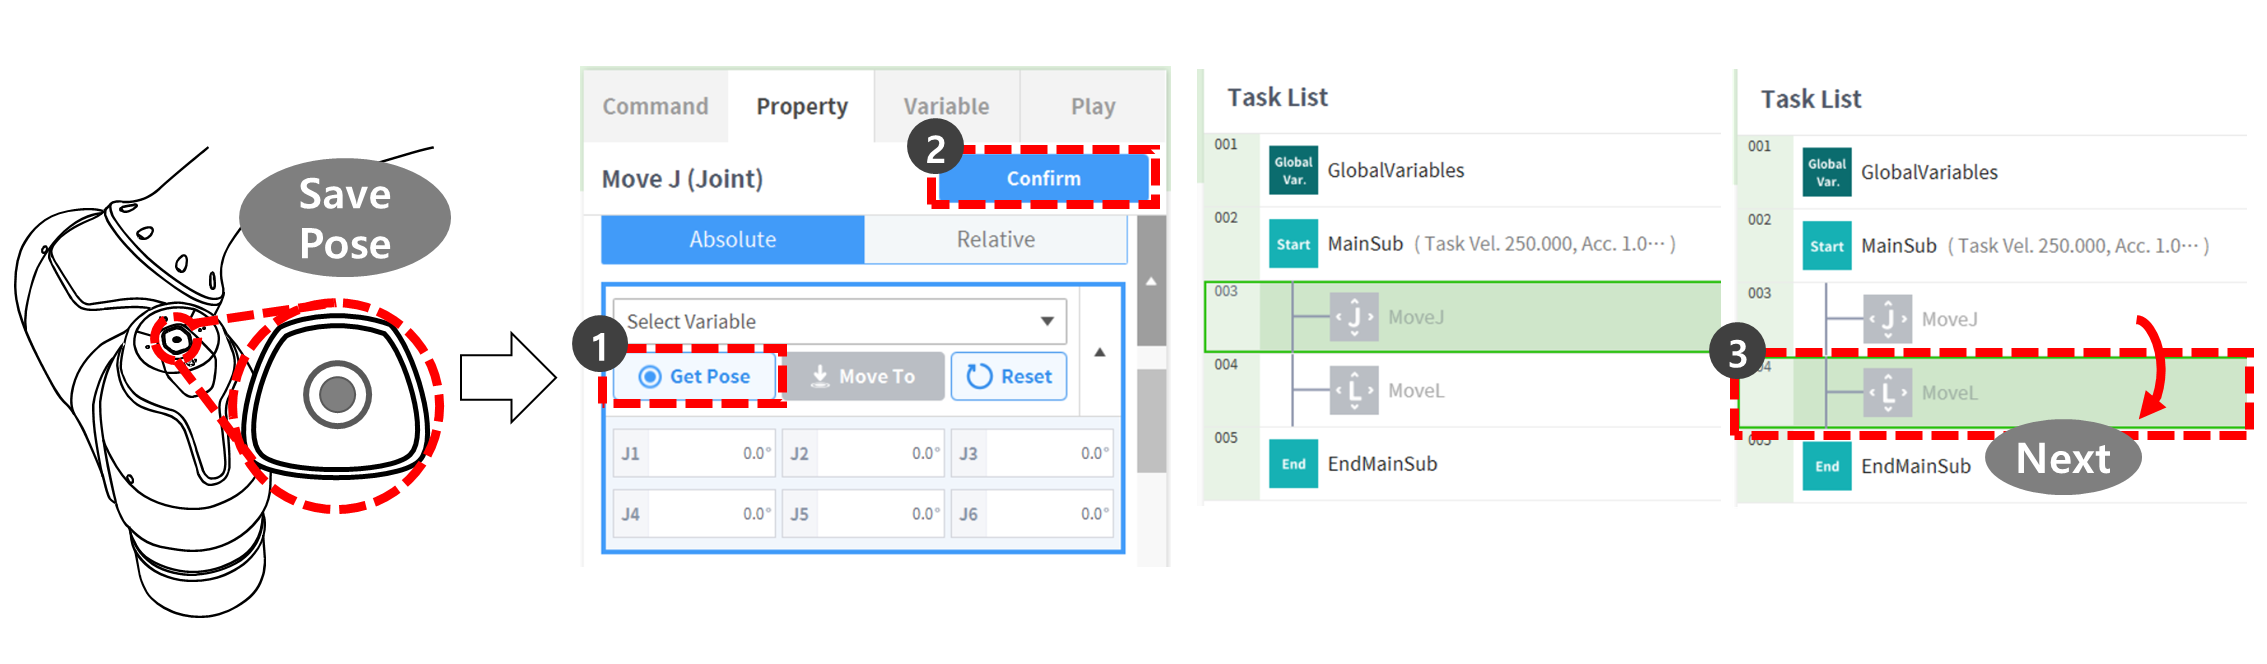
Task: Click the Global Var. icon in left task list
Action: click(1293, 171)
